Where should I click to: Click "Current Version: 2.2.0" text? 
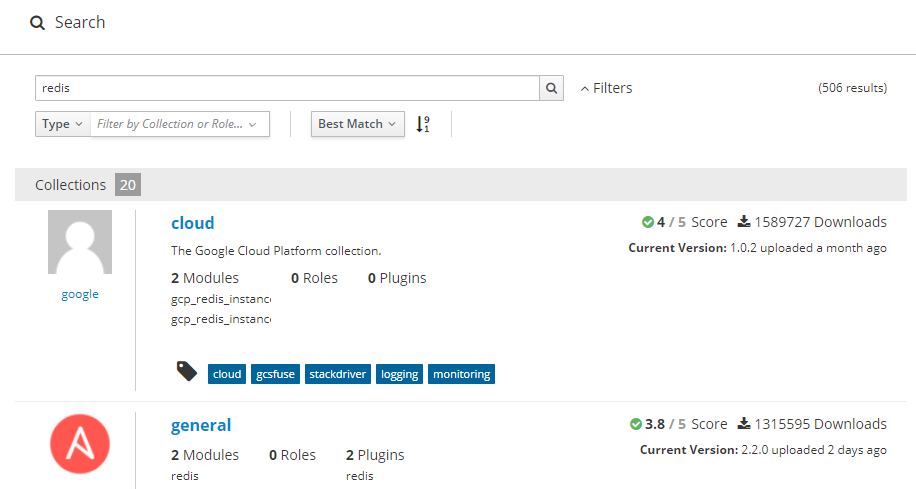click(703, 450)
